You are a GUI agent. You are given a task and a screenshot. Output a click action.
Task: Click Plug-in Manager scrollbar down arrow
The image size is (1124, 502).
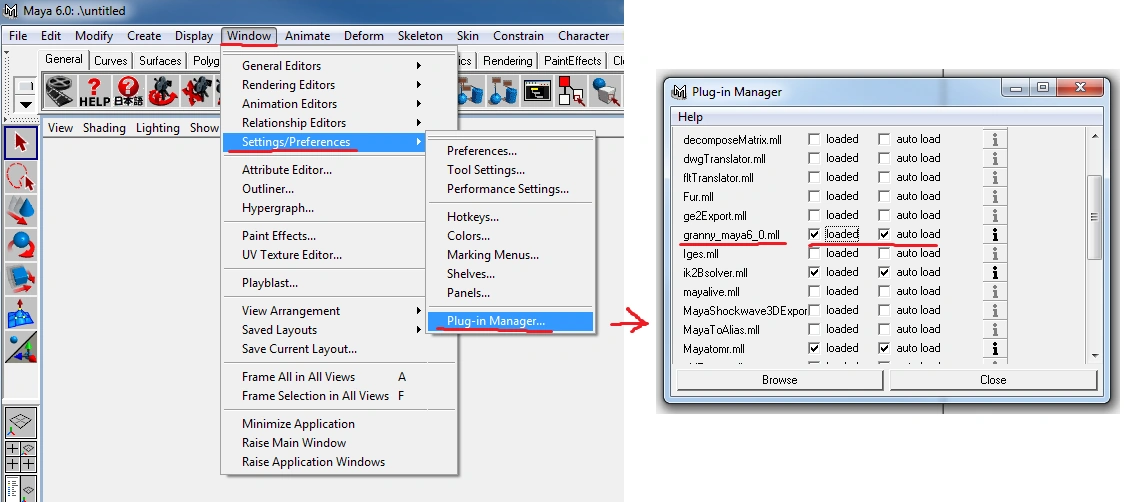1094,354
